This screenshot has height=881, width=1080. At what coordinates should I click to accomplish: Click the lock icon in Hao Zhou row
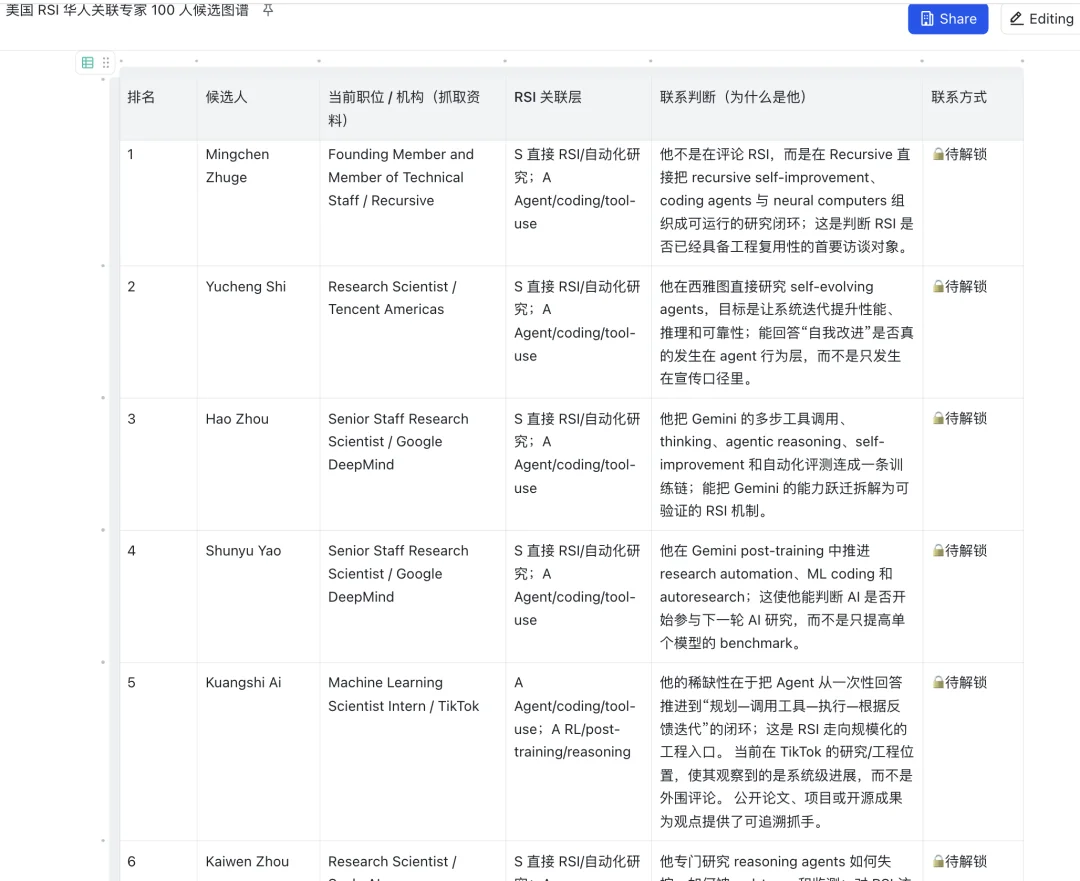[x=937, y=418]
